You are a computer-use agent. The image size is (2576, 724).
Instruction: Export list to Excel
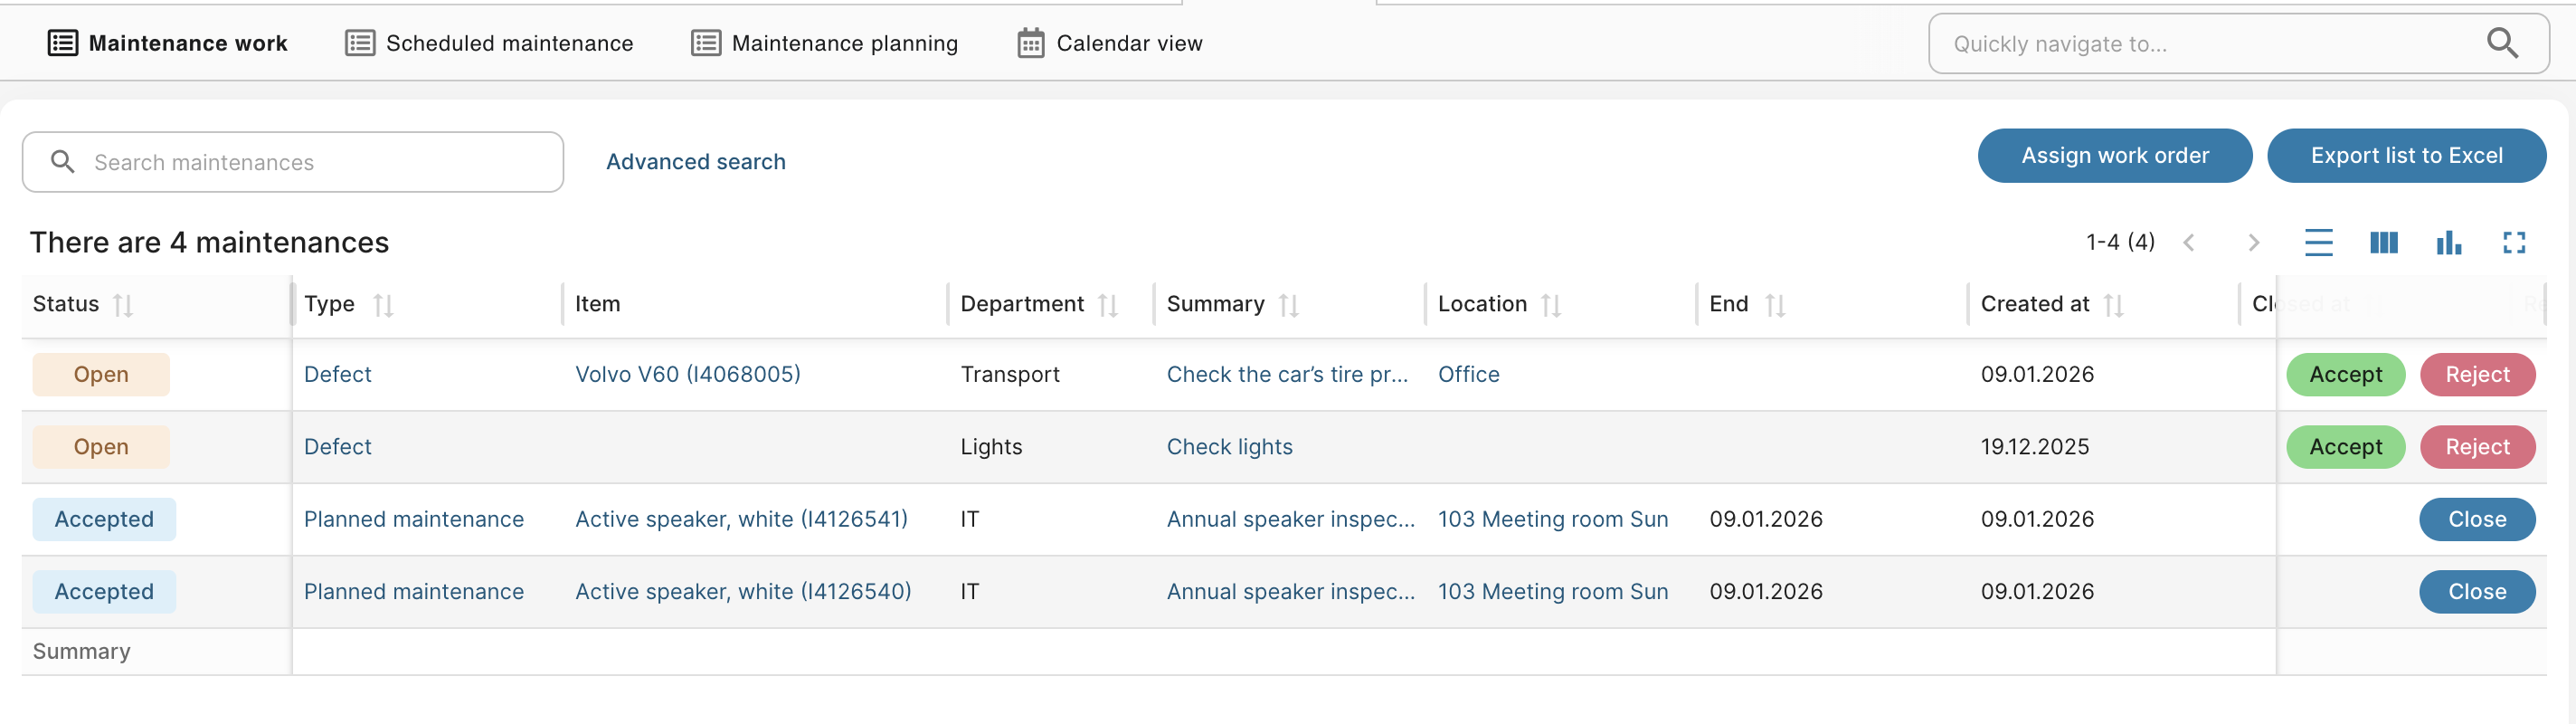click(x=2406, y=156)
